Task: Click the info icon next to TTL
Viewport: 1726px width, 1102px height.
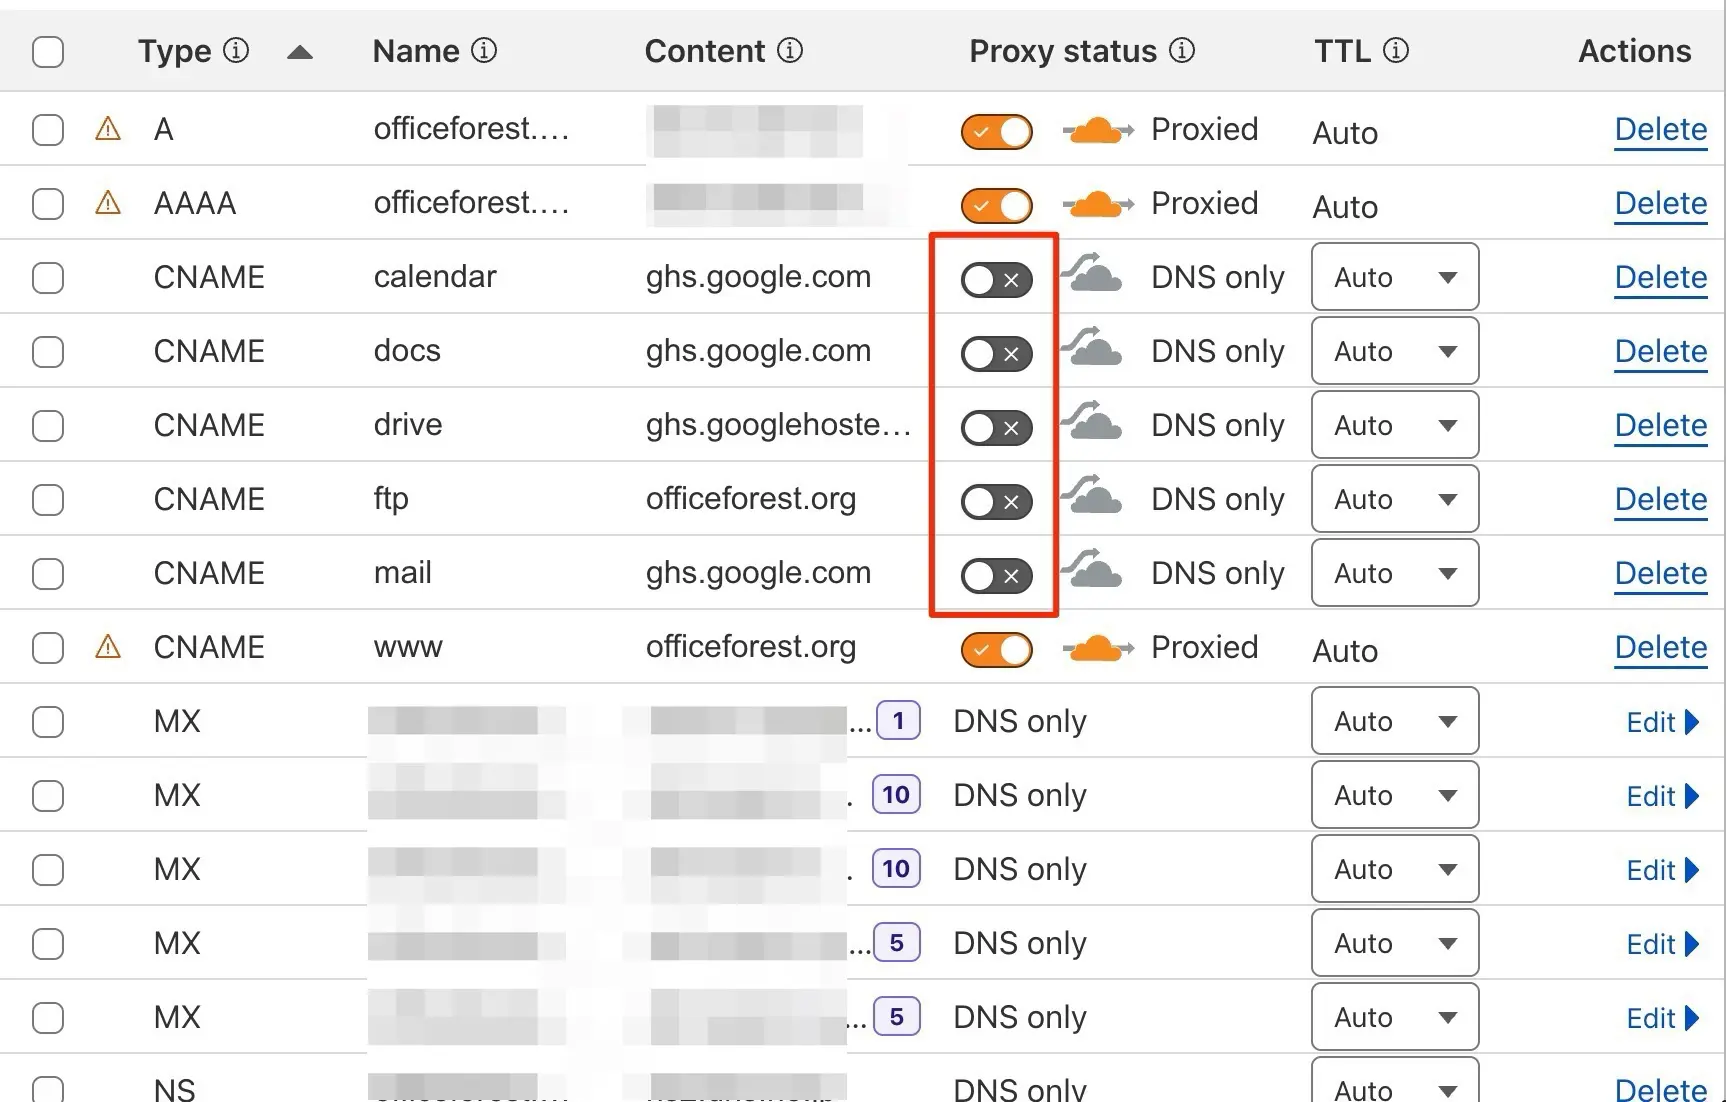Action: tap(1396, 50)
